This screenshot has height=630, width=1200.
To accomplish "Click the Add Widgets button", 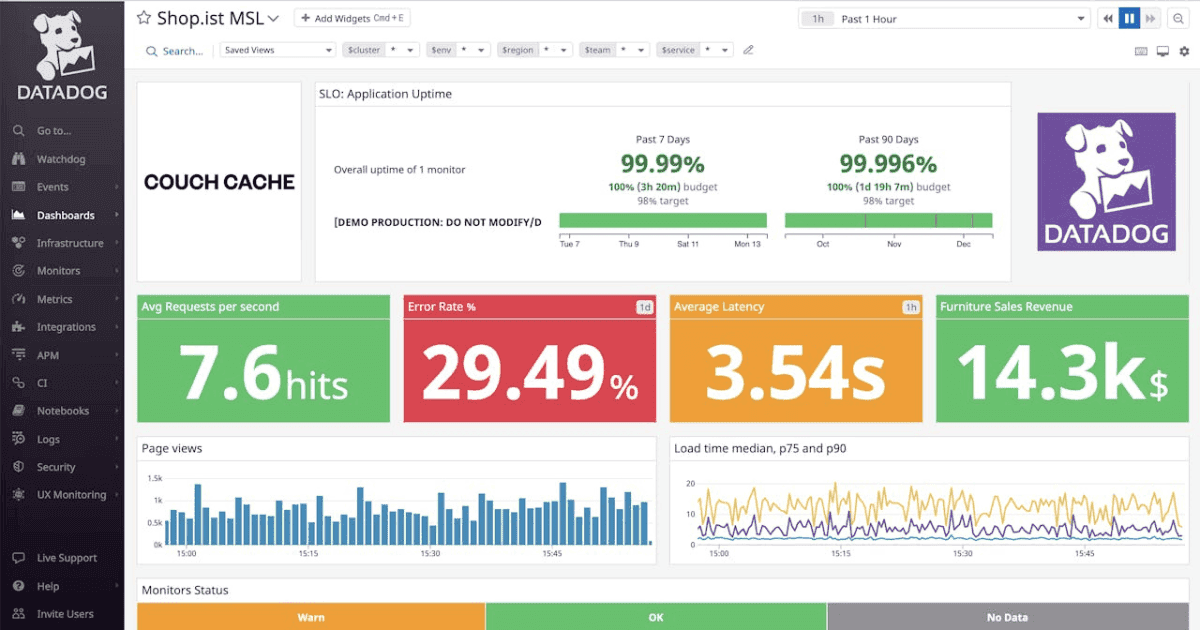I will (x=352, y=17).
